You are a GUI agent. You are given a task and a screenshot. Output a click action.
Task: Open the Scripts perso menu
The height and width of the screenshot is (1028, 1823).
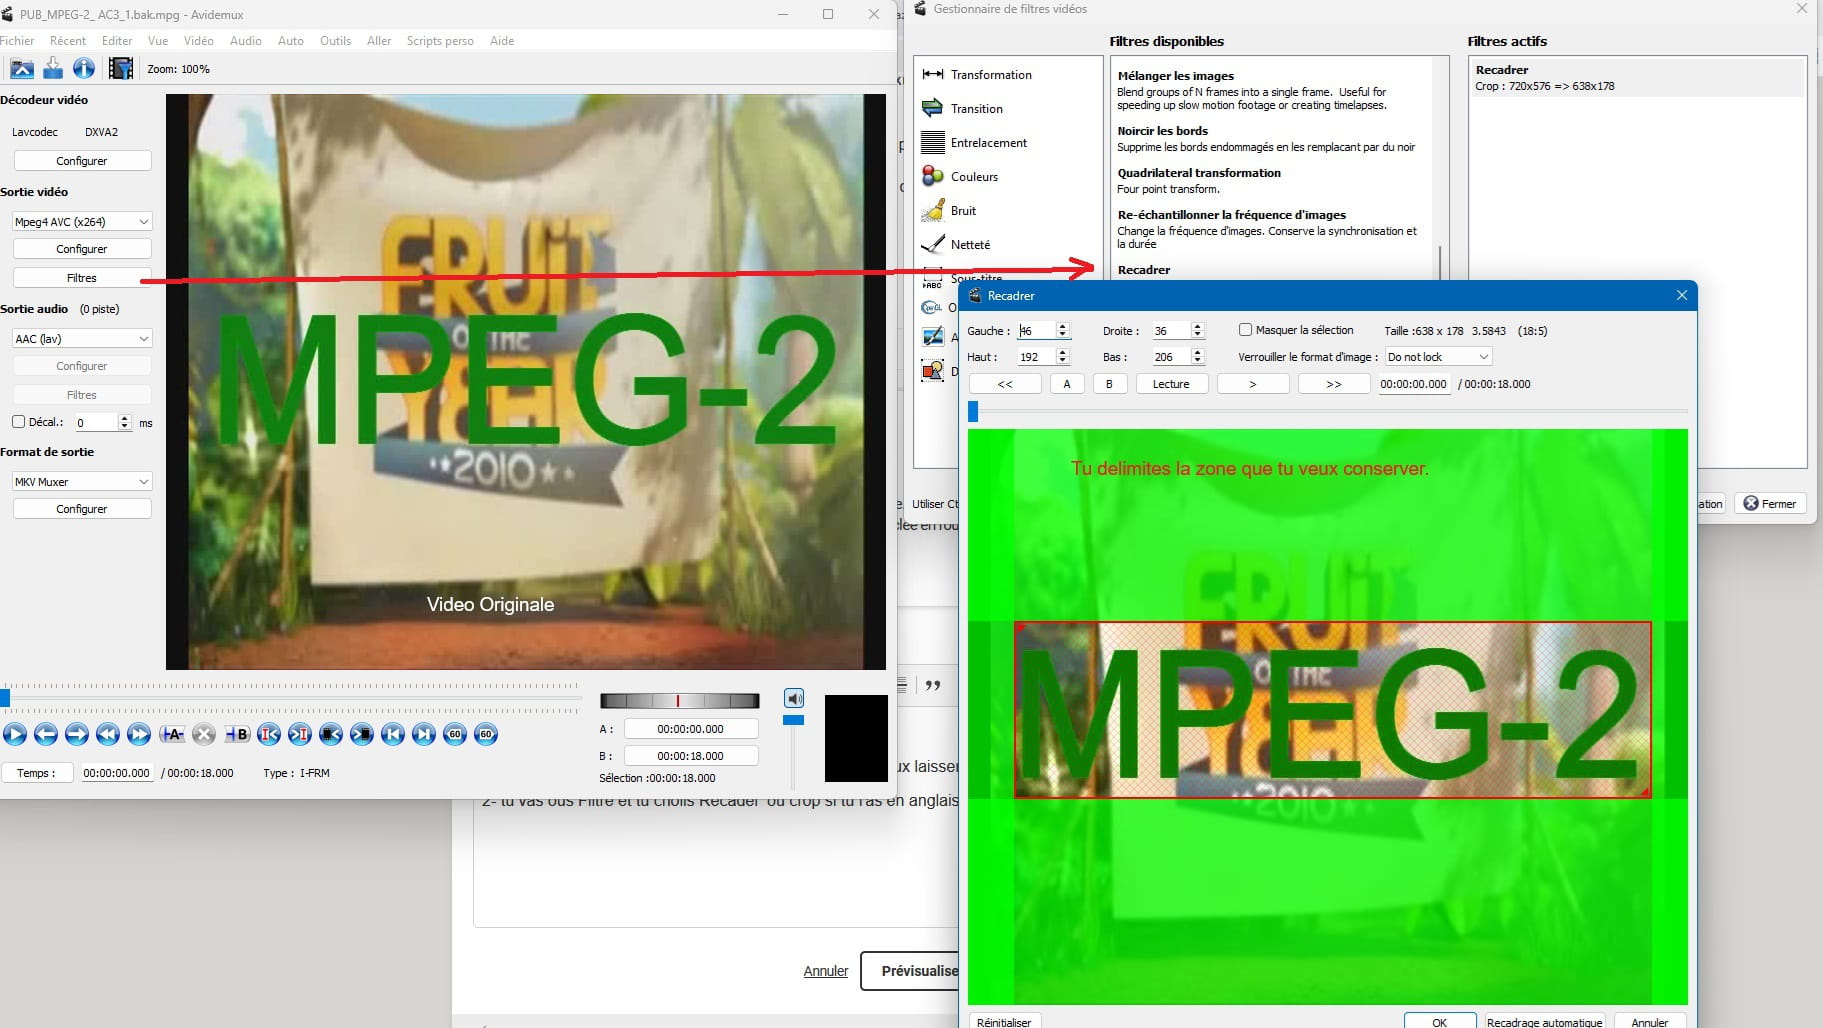coord(440,41)
